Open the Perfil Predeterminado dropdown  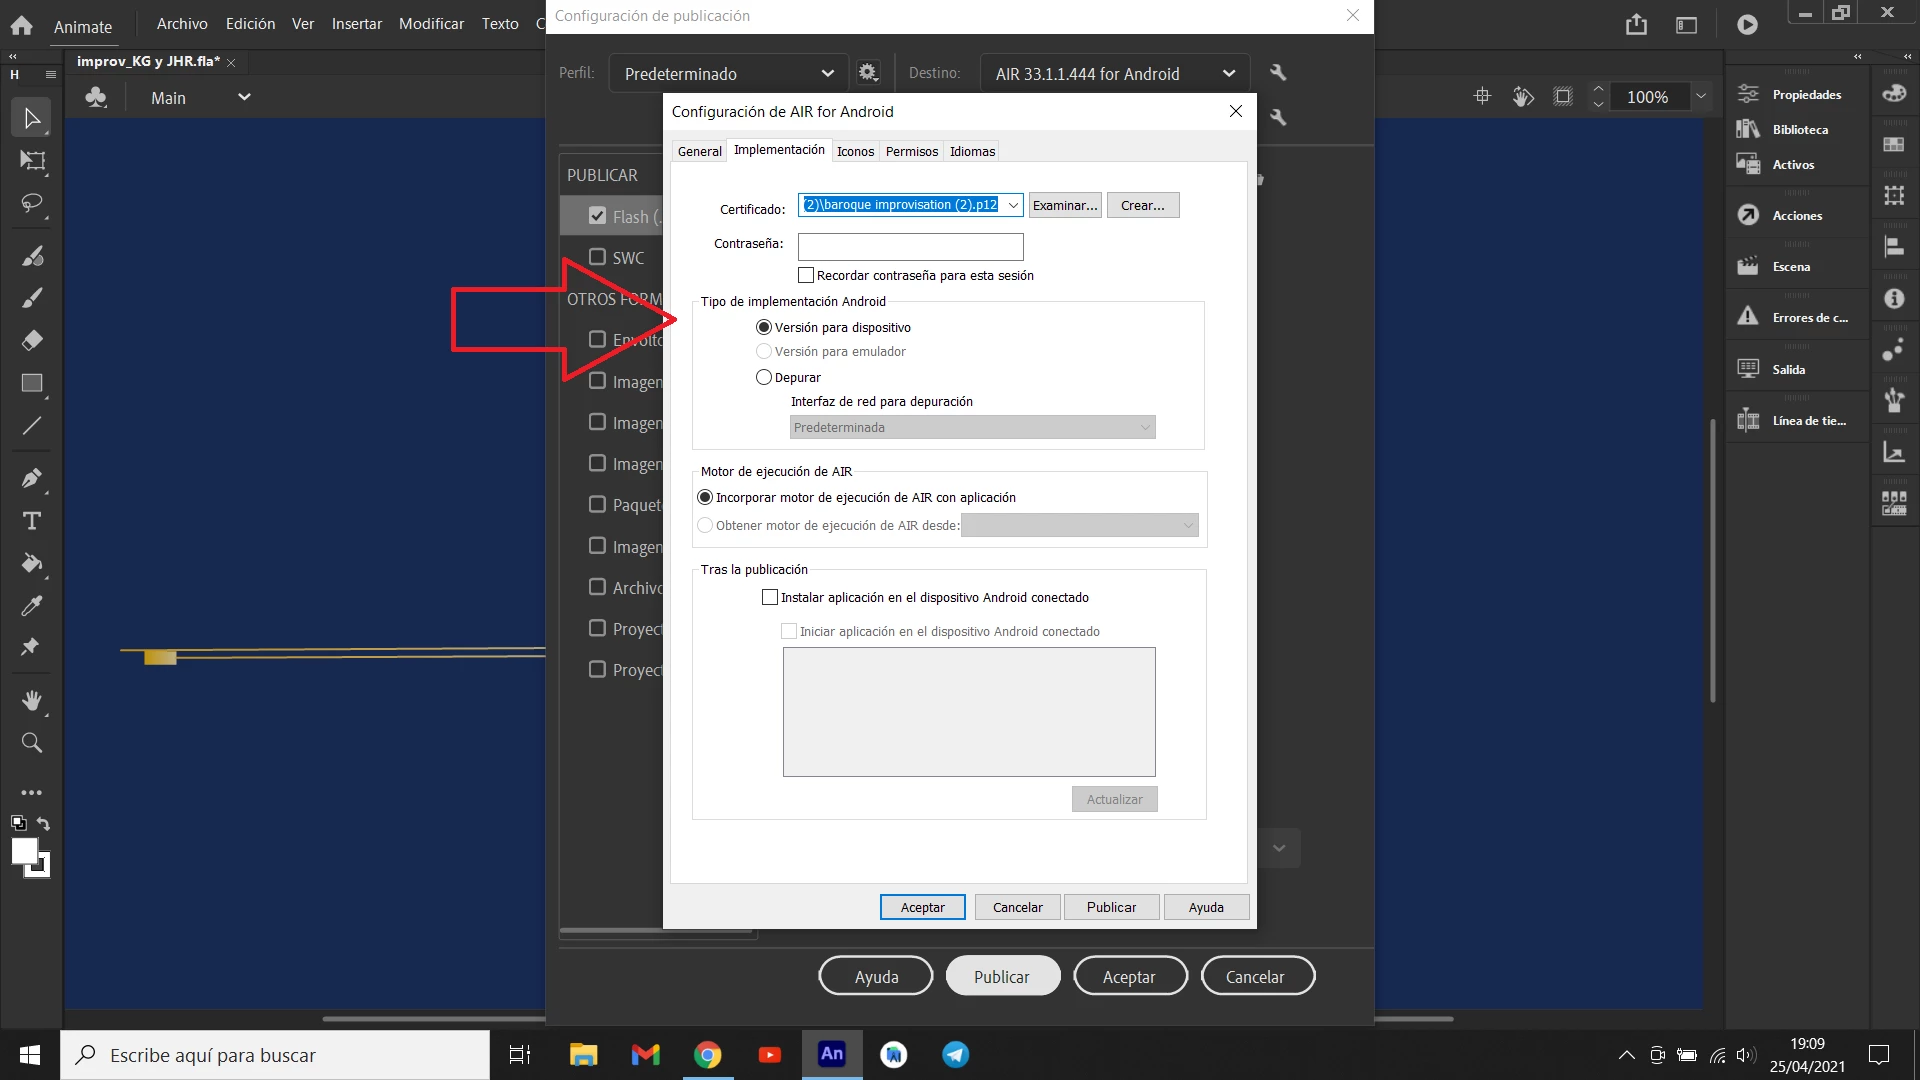(728, 74)
